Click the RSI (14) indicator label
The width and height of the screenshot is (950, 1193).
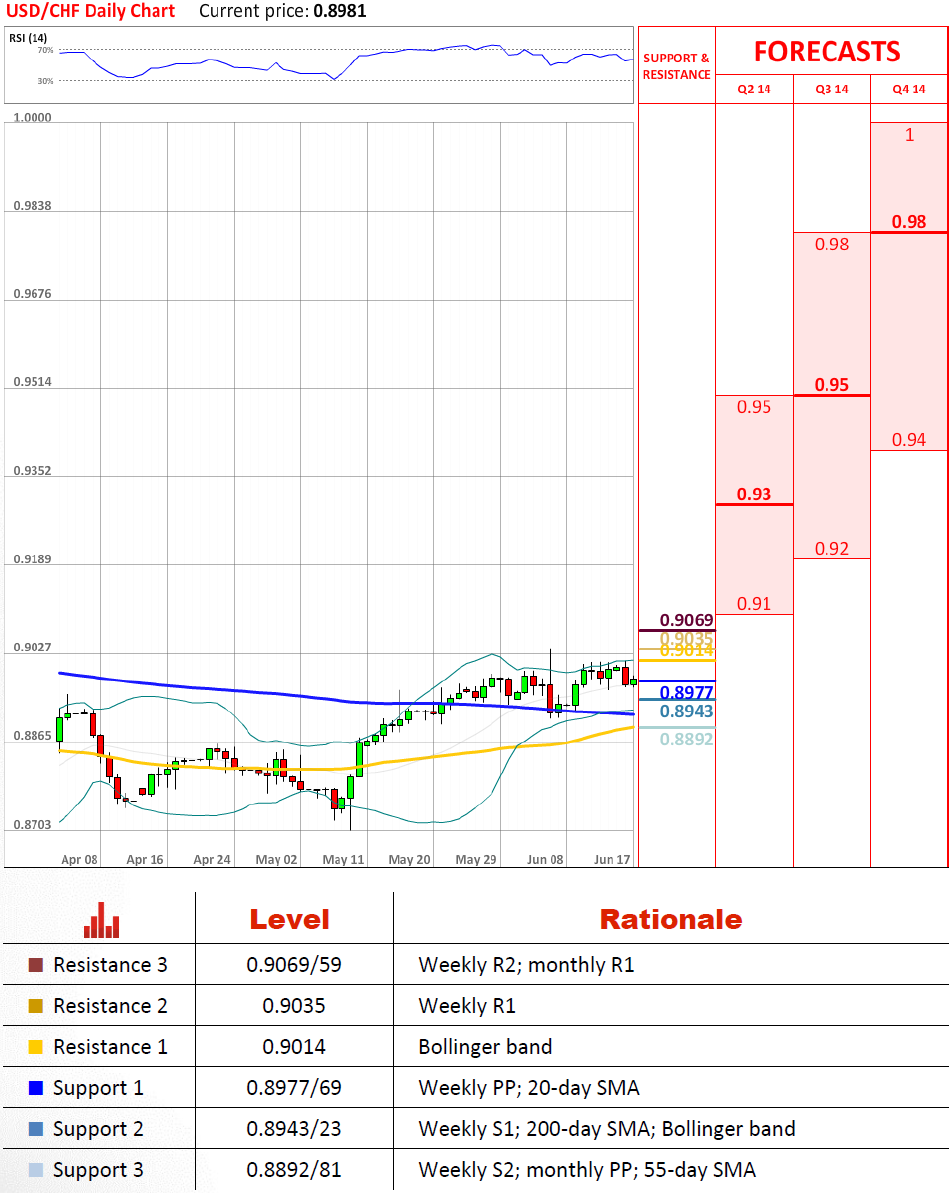pos(28,37)
